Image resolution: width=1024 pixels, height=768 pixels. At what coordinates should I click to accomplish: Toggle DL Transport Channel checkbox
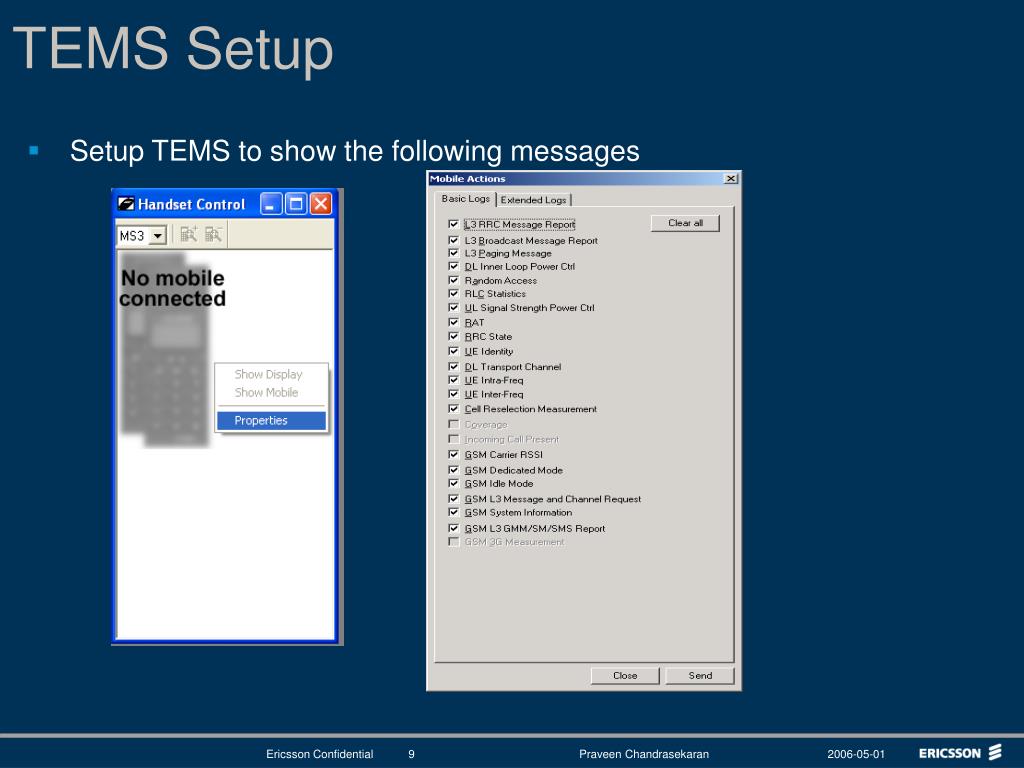[453, 366]
